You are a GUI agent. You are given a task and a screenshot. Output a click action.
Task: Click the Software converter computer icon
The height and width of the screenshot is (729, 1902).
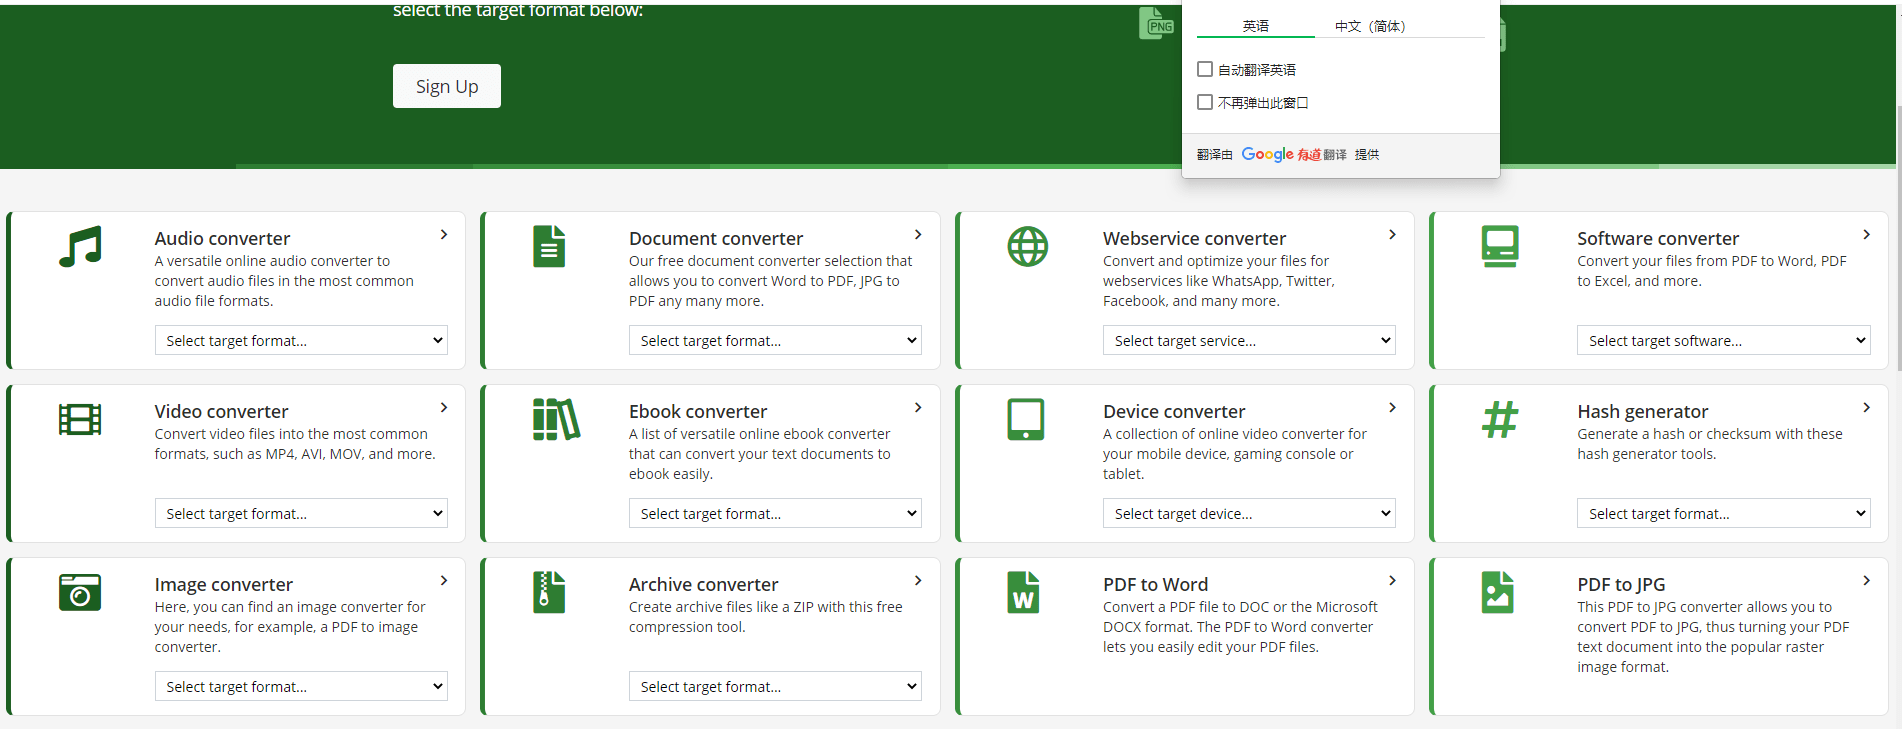pyautogui.click(x=1500, y=246)
